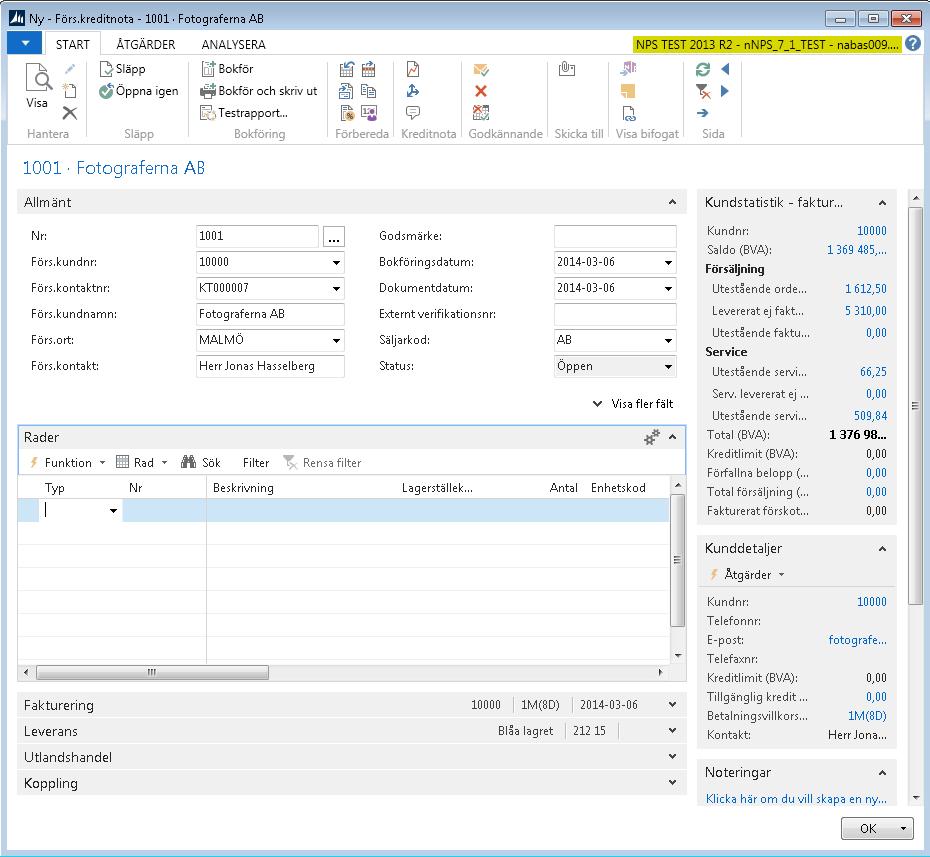Open the Förs.kundnr dropdown
930x857 pixels.
tap(336, 262)
